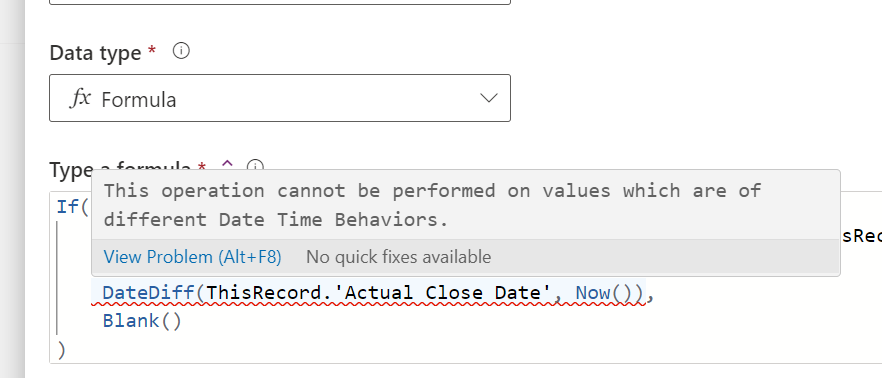Place cursor on DateDiff function name

(x=148, y=293)
